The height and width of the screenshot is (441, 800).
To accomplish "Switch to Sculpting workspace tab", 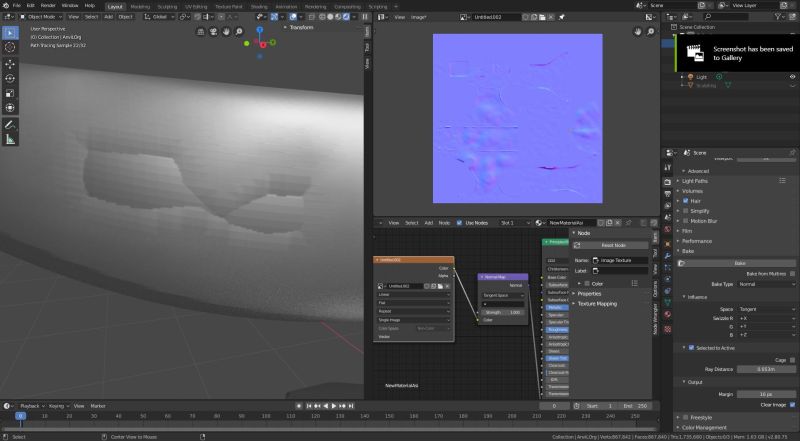I will 167,7.
